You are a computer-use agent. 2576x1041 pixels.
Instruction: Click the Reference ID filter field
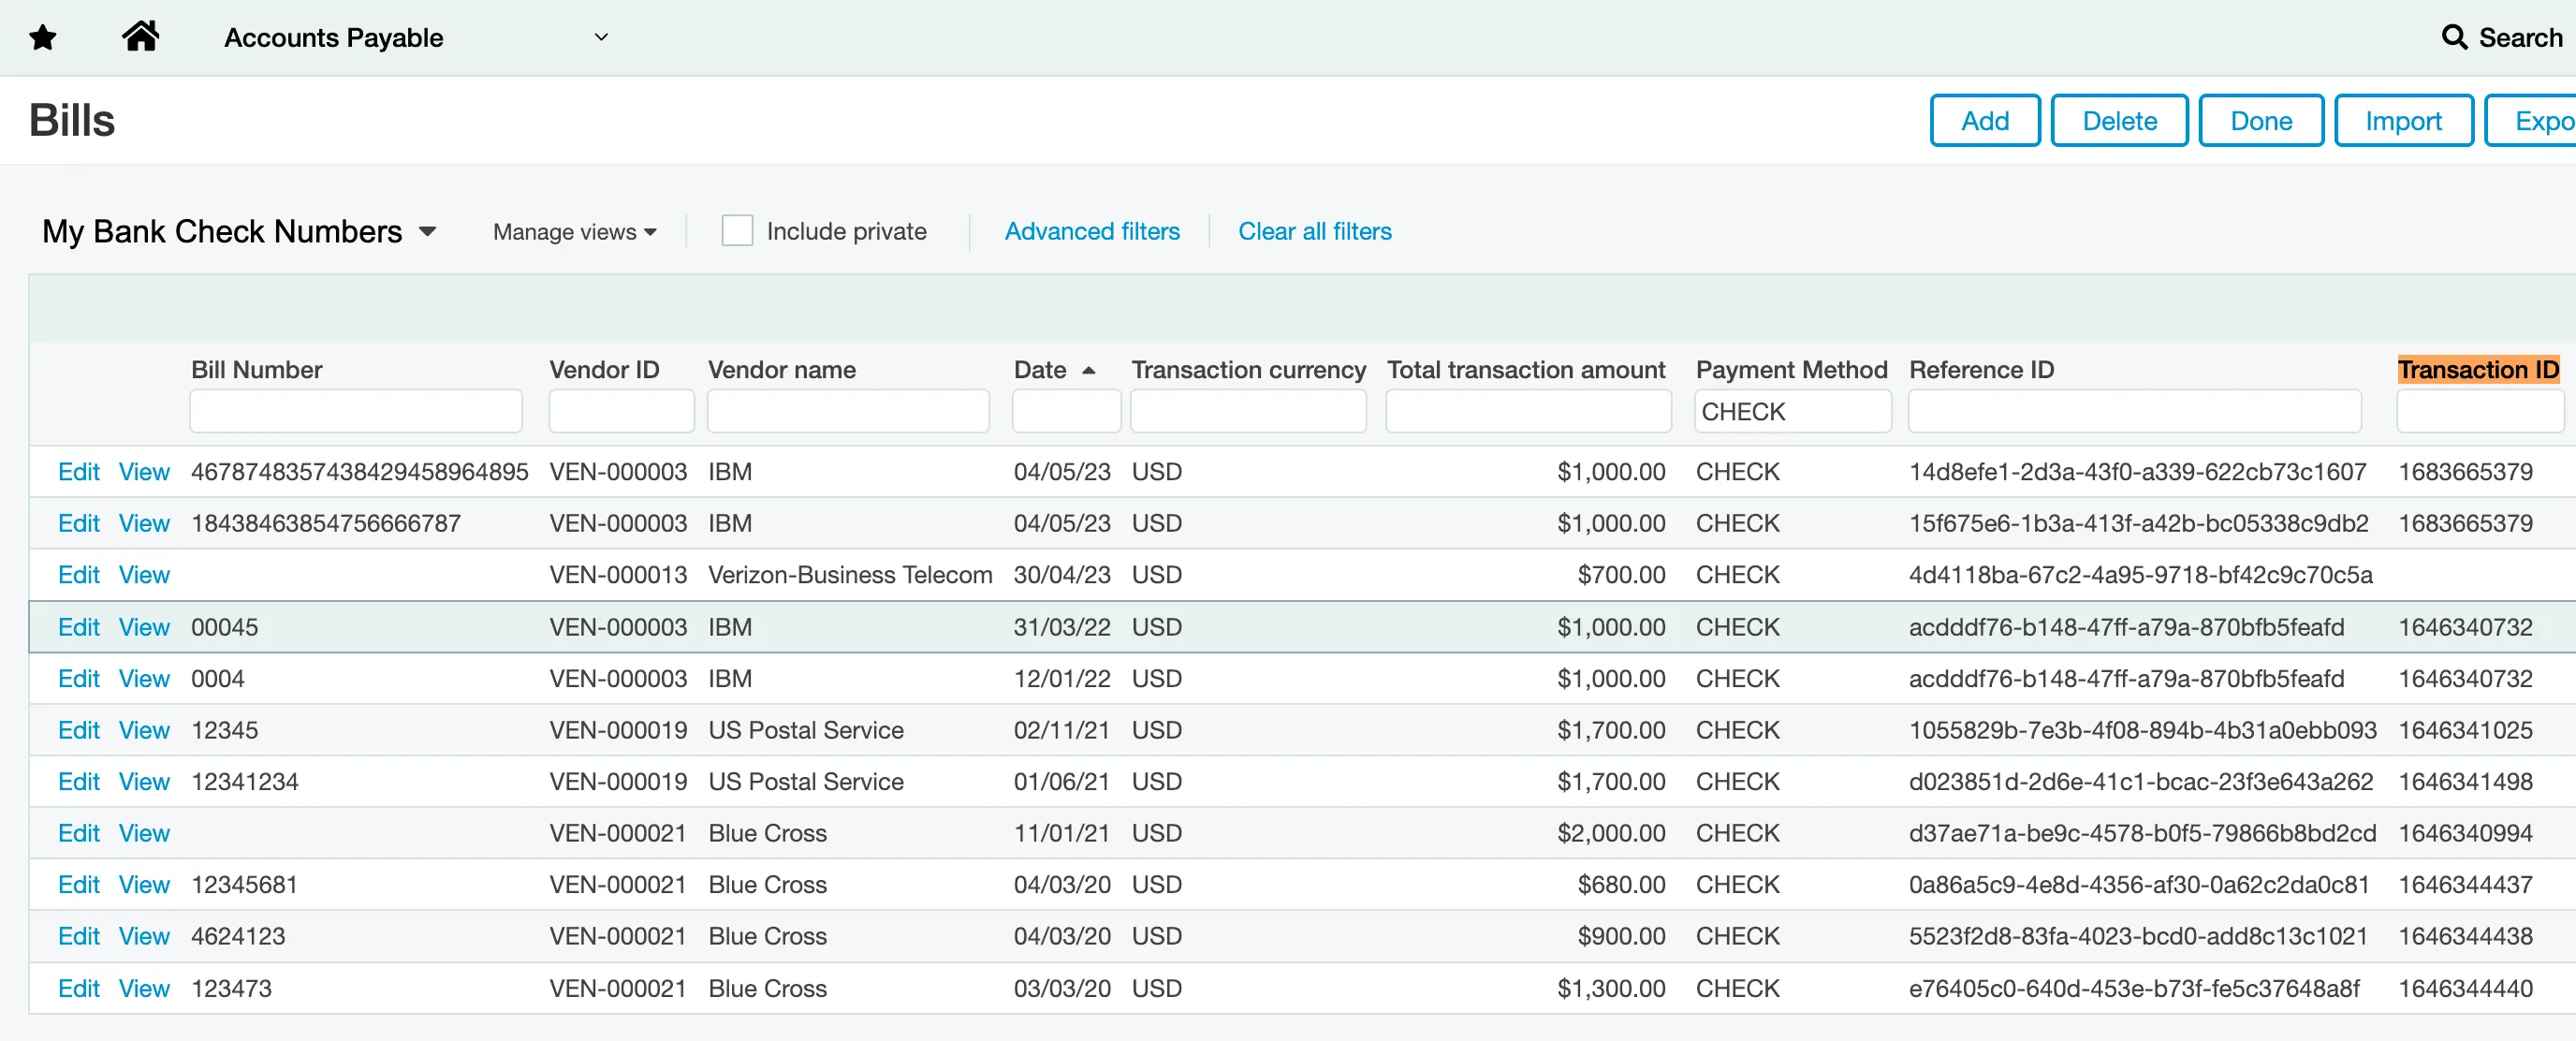(x=2134, y=411)
